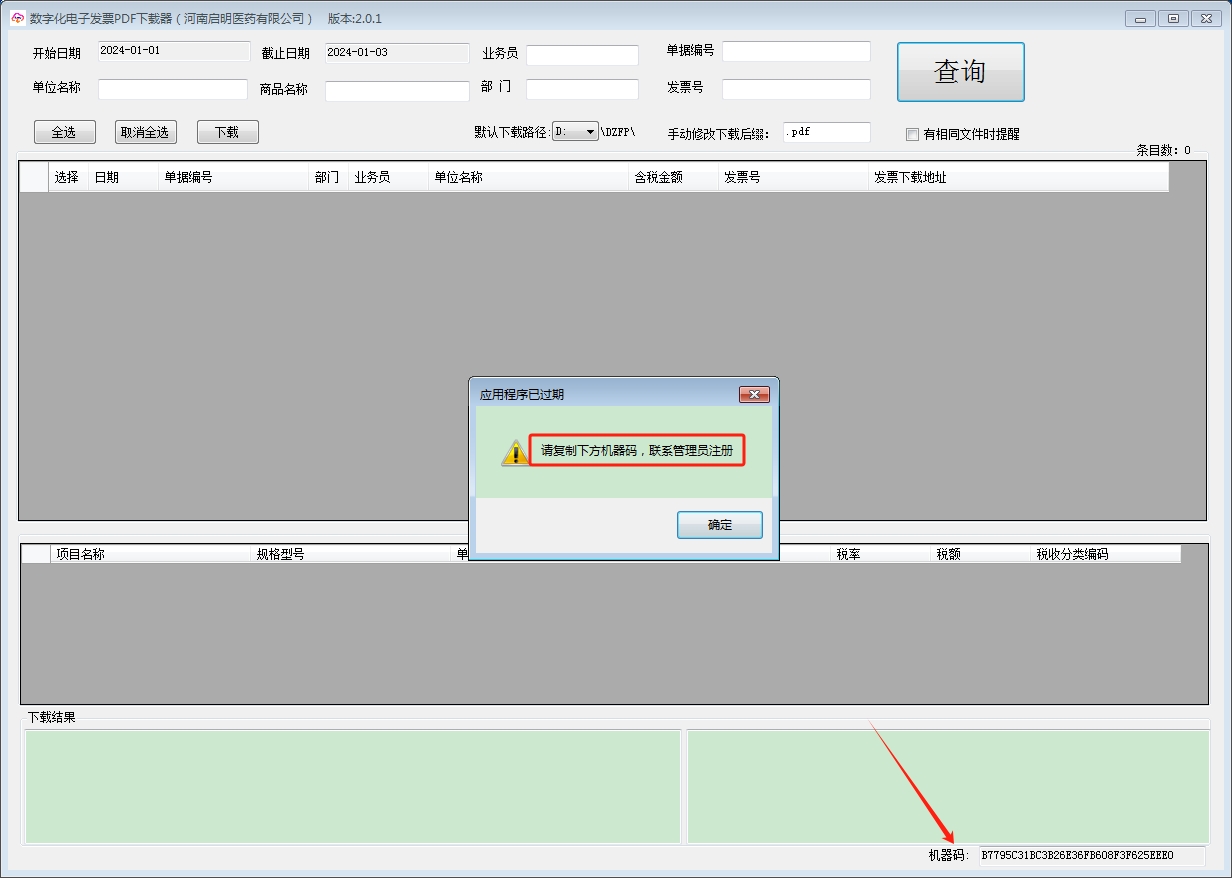Click the 截止日期 date field
The width and height of the screenshot is (1232, 878).
[396, 53]
